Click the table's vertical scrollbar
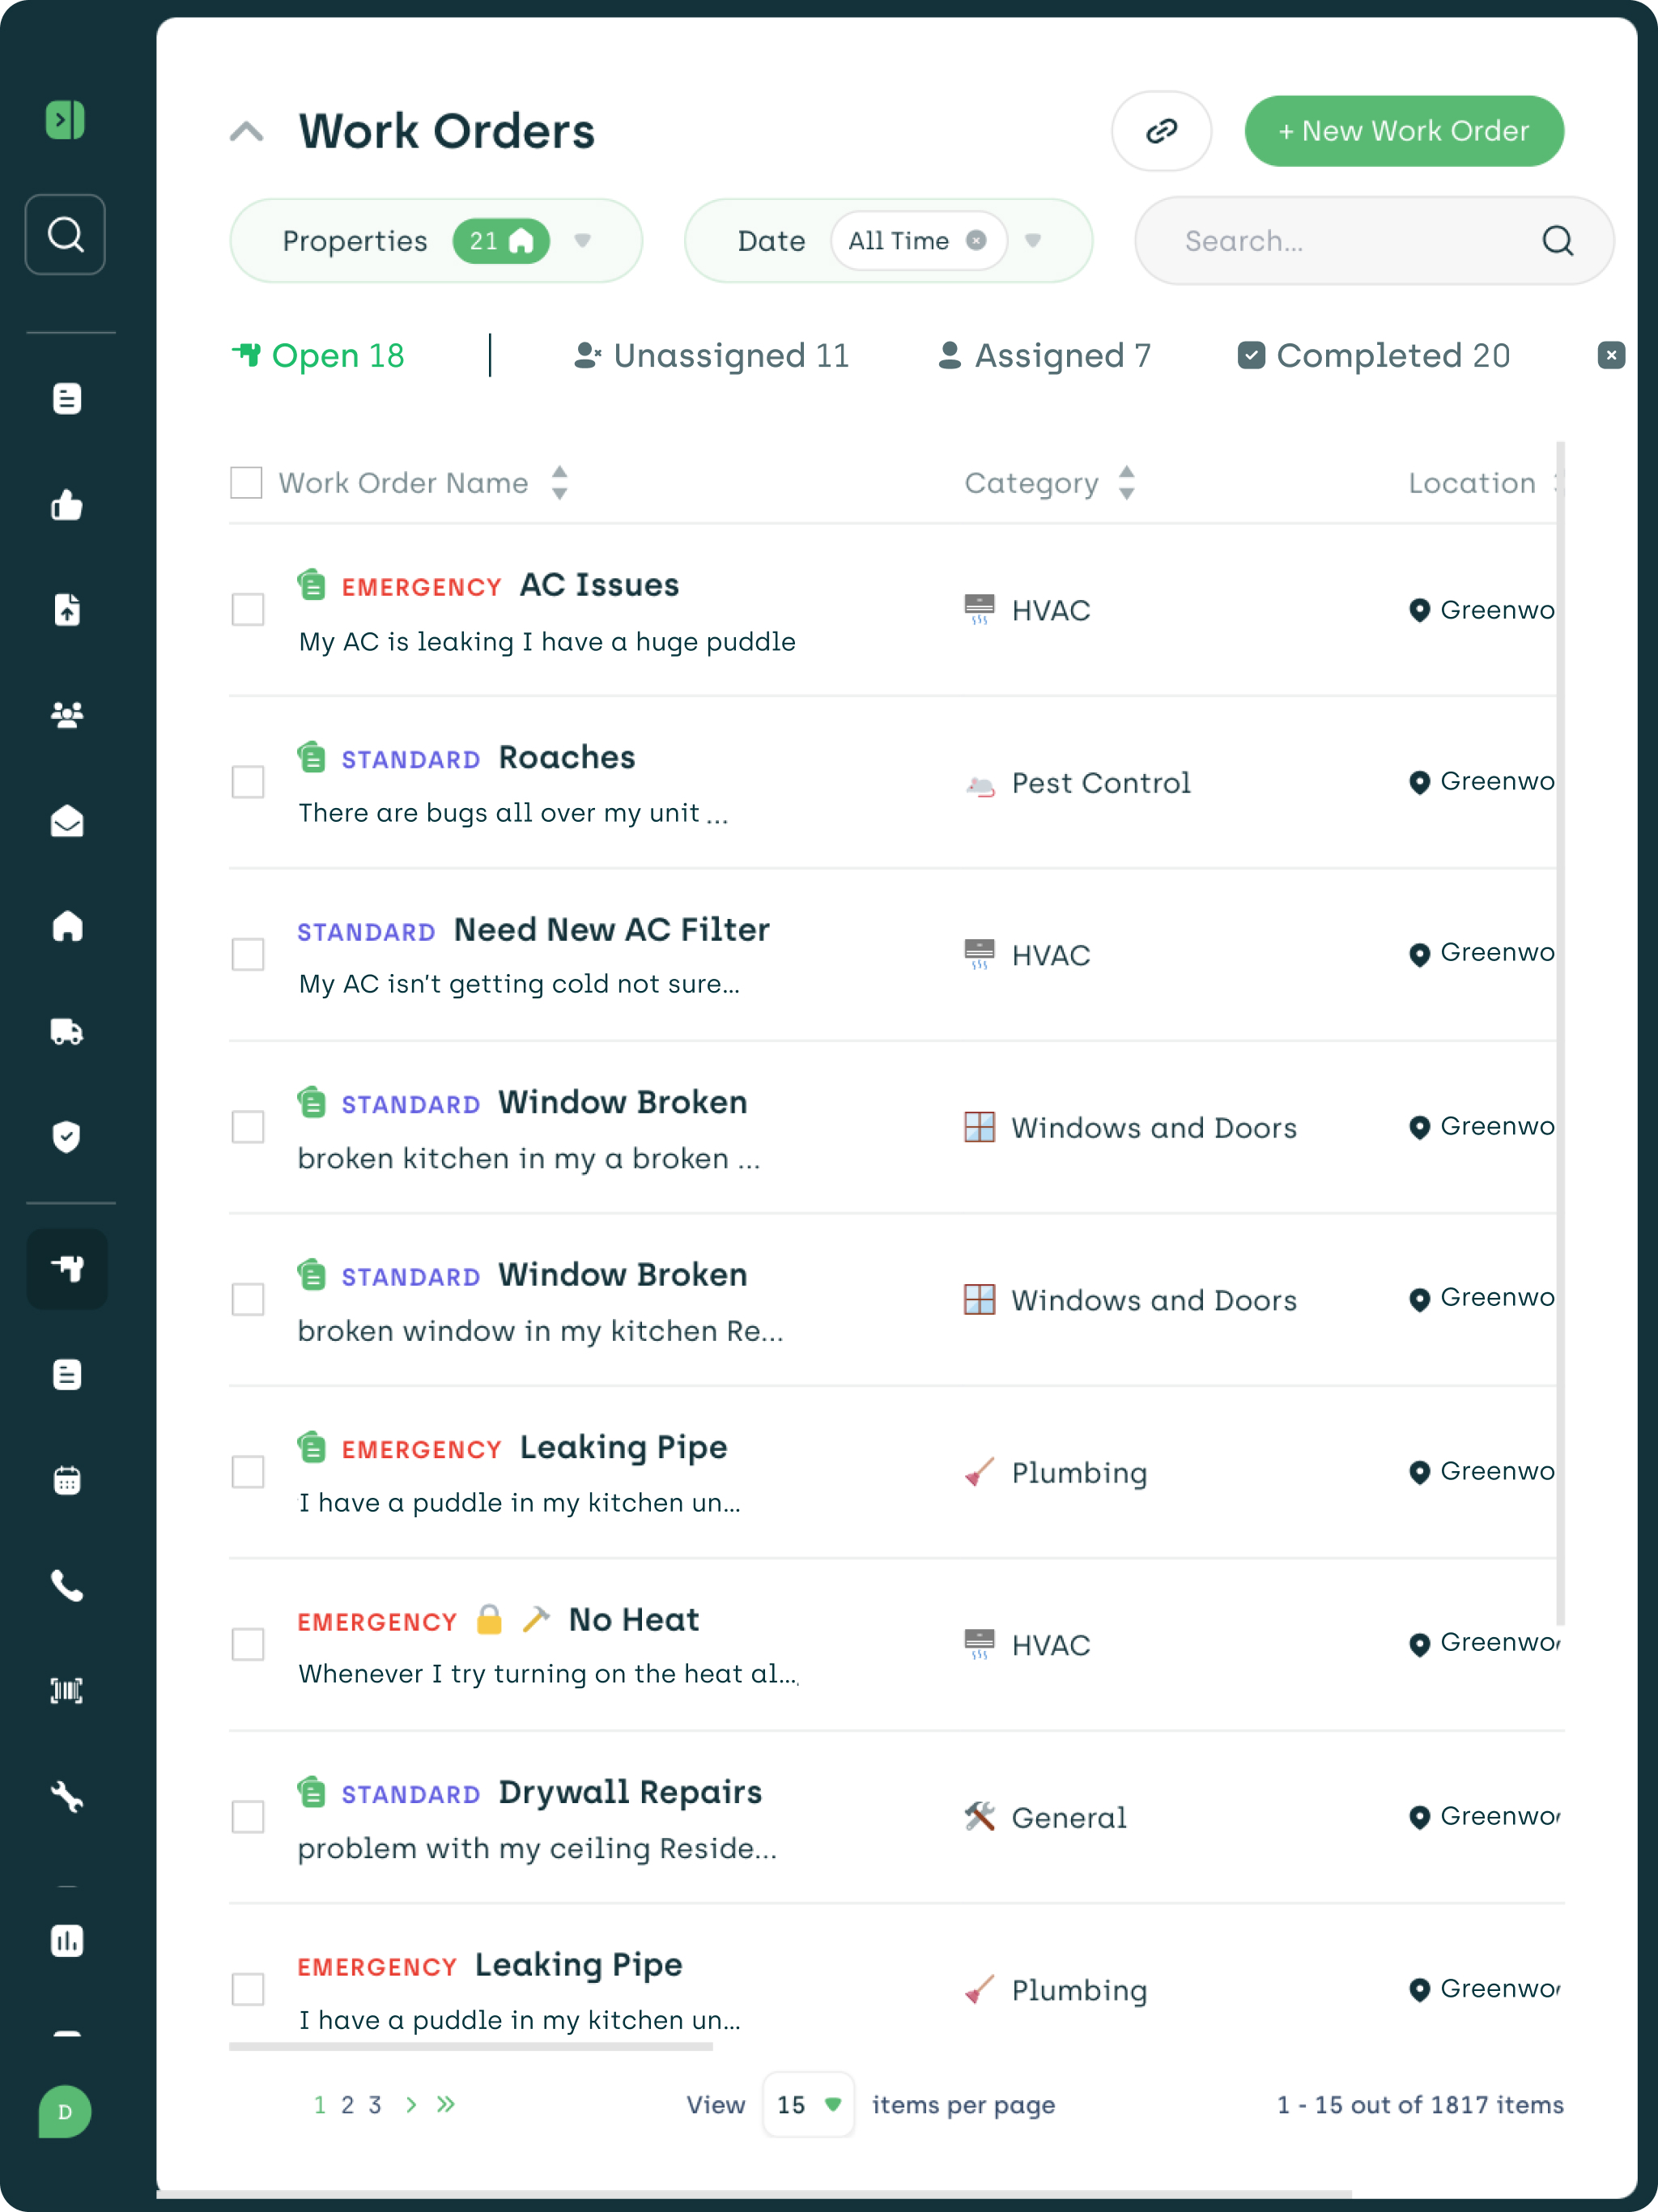Screen dimensions: 1658x2212 coord(1560,1033)
